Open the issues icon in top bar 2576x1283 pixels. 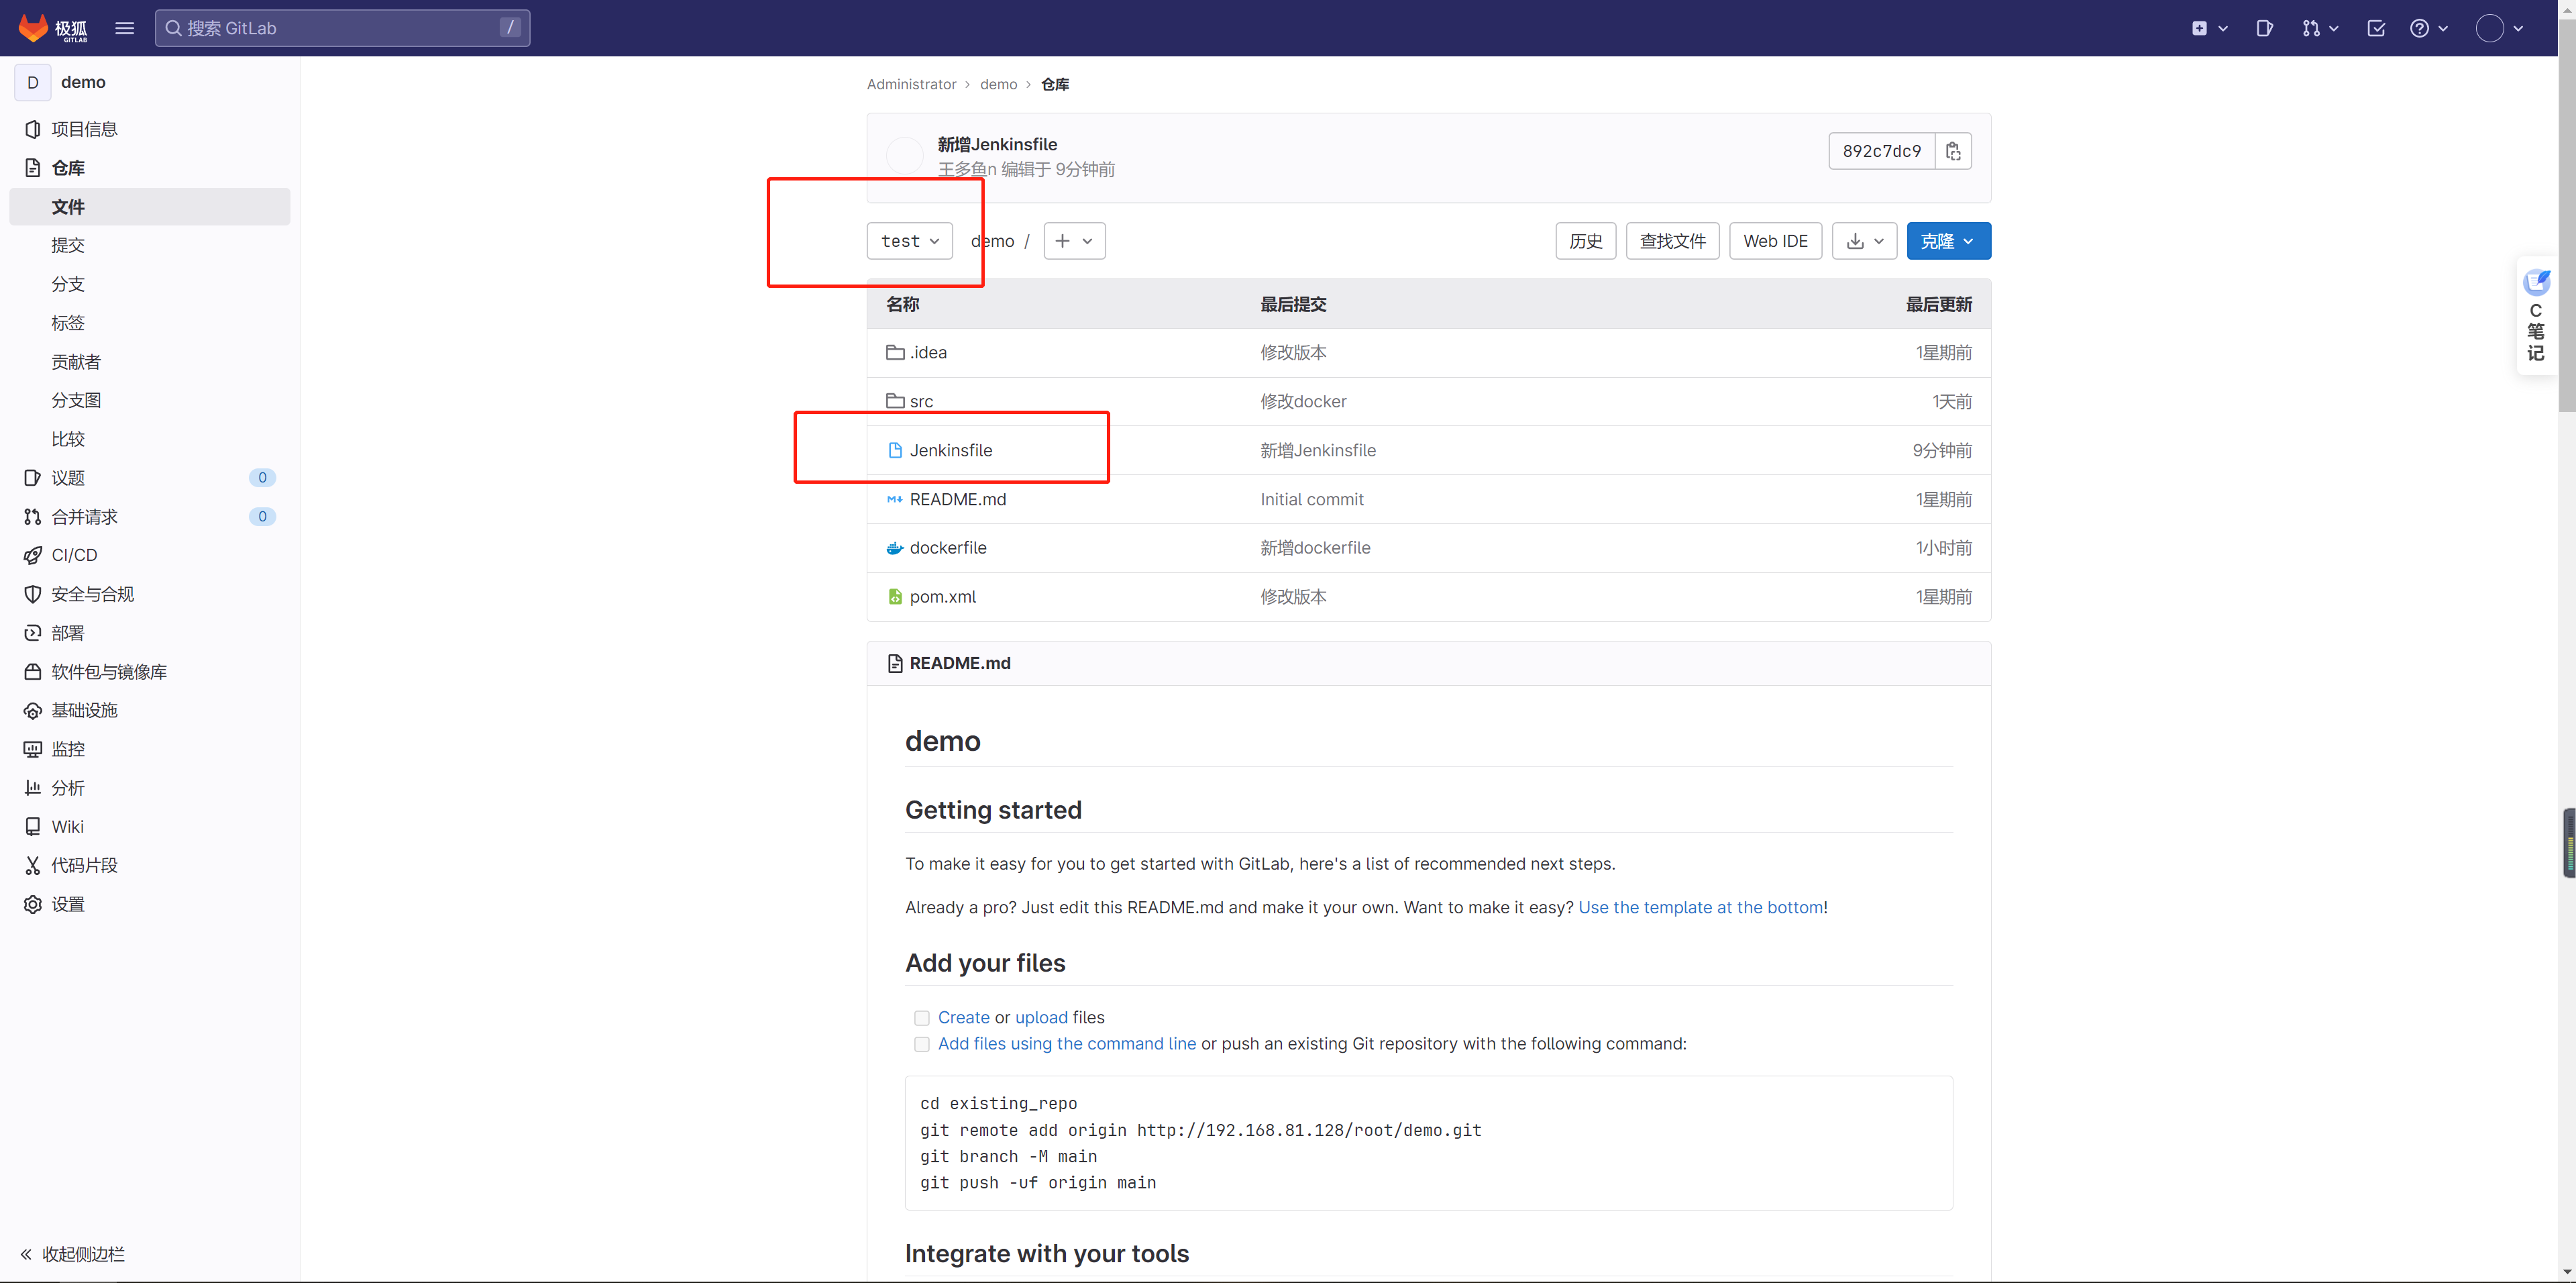[x=2264, y=28]
